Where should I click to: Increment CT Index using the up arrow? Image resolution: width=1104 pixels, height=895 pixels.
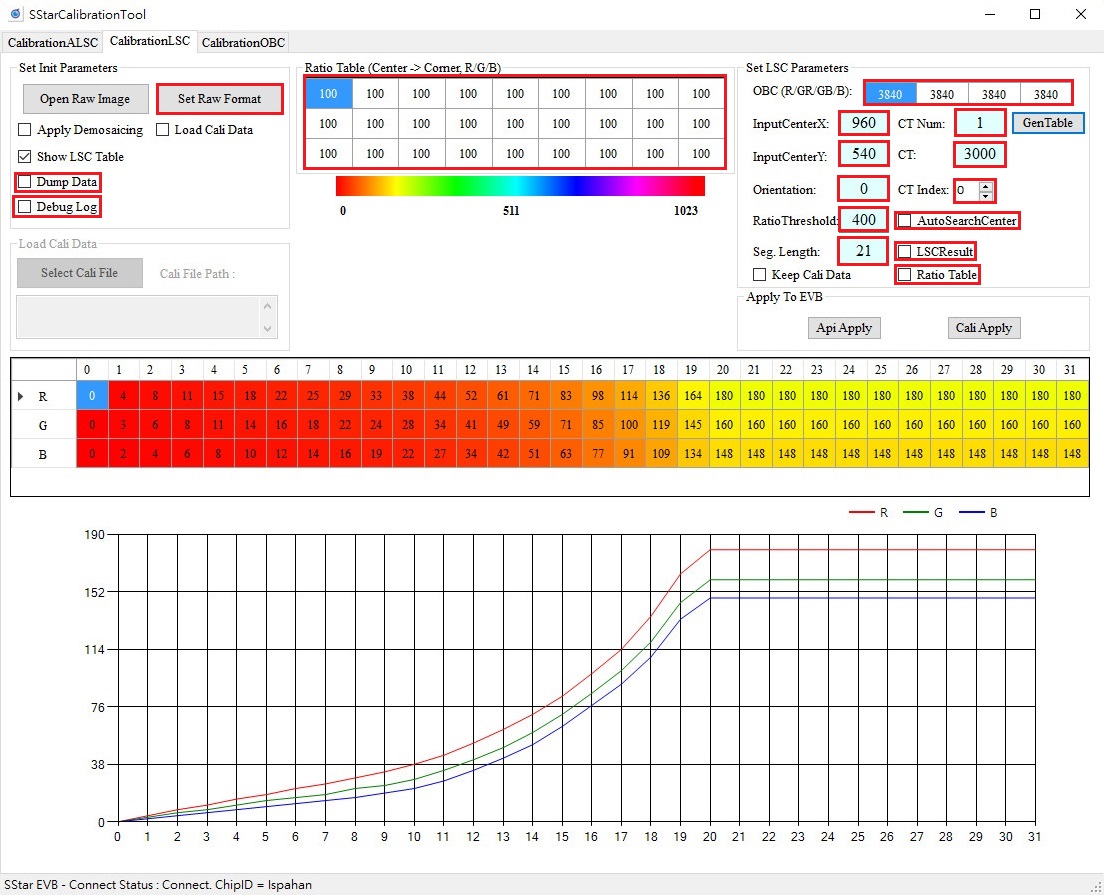click(986, 184)
